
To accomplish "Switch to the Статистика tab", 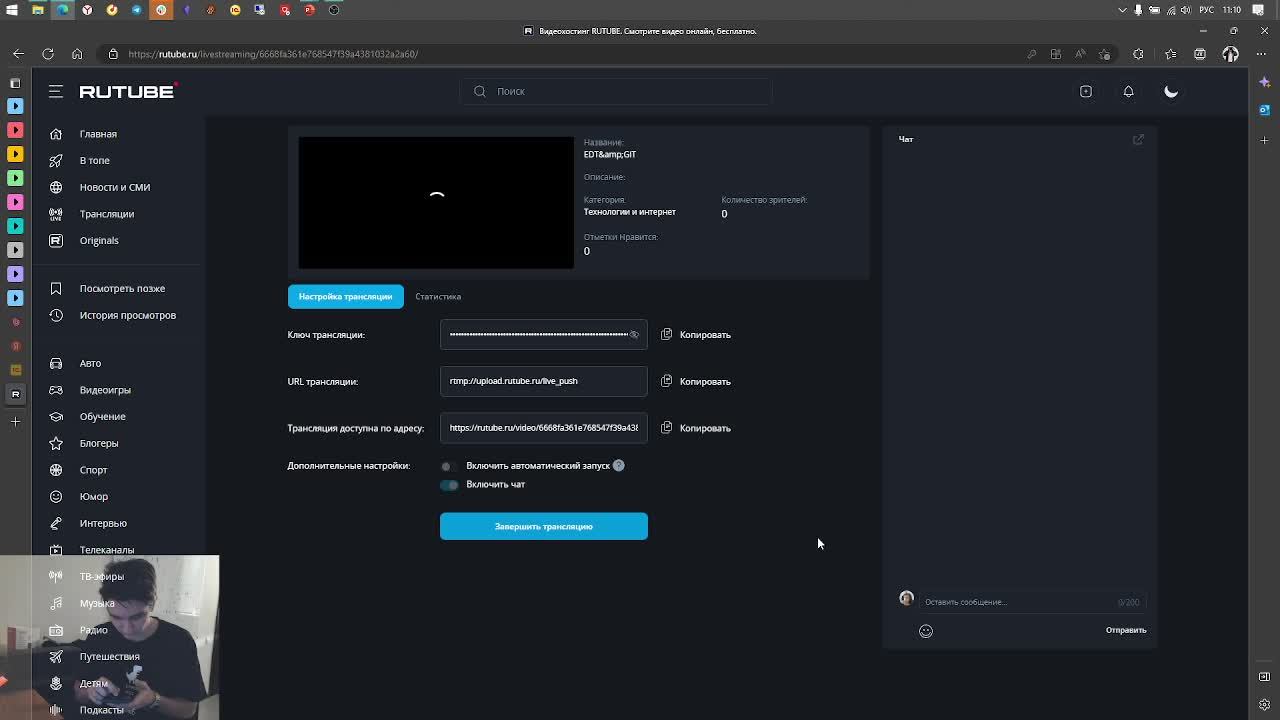I will [438, 296].
